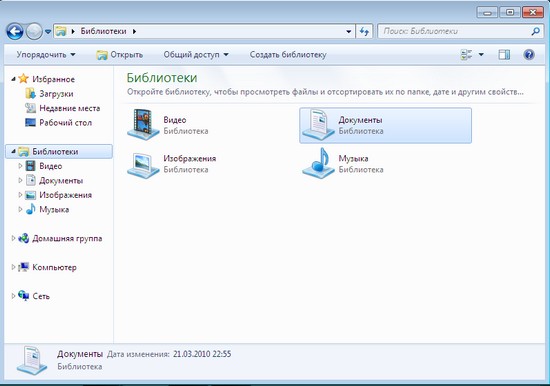Viewport: 550px width, 386px height.
Task: Click the Изображения library name label
Action: [x=189, y=158]
